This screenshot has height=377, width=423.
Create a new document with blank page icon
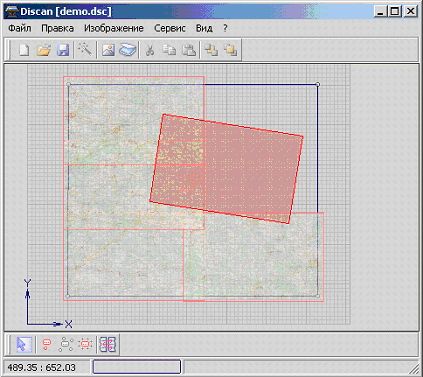point(24,50)
